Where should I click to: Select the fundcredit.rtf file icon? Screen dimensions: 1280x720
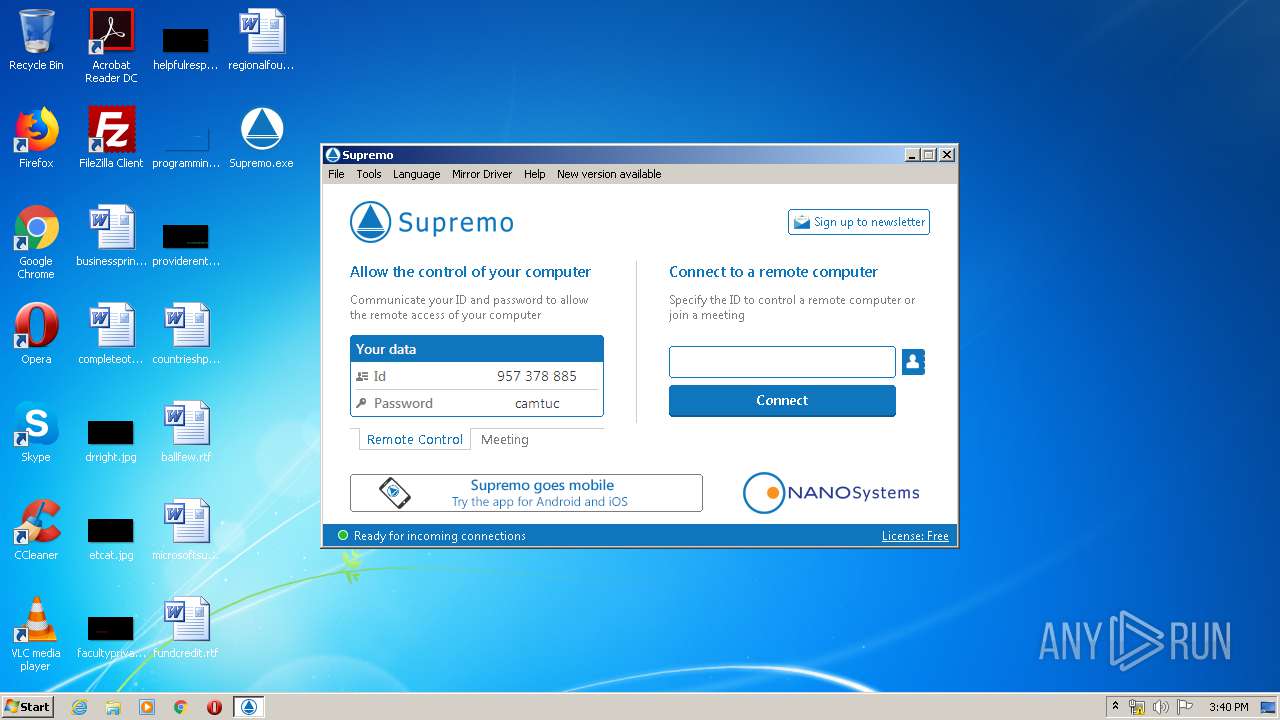(186, 628)
